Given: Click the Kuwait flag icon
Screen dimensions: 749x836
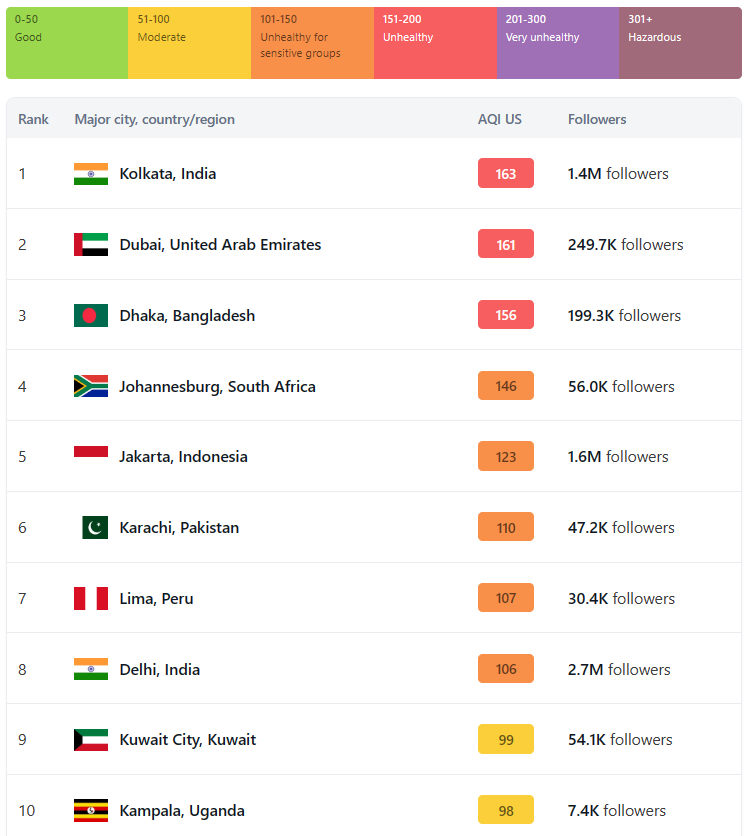Looking at the screenshot, I should pos(91,740).
